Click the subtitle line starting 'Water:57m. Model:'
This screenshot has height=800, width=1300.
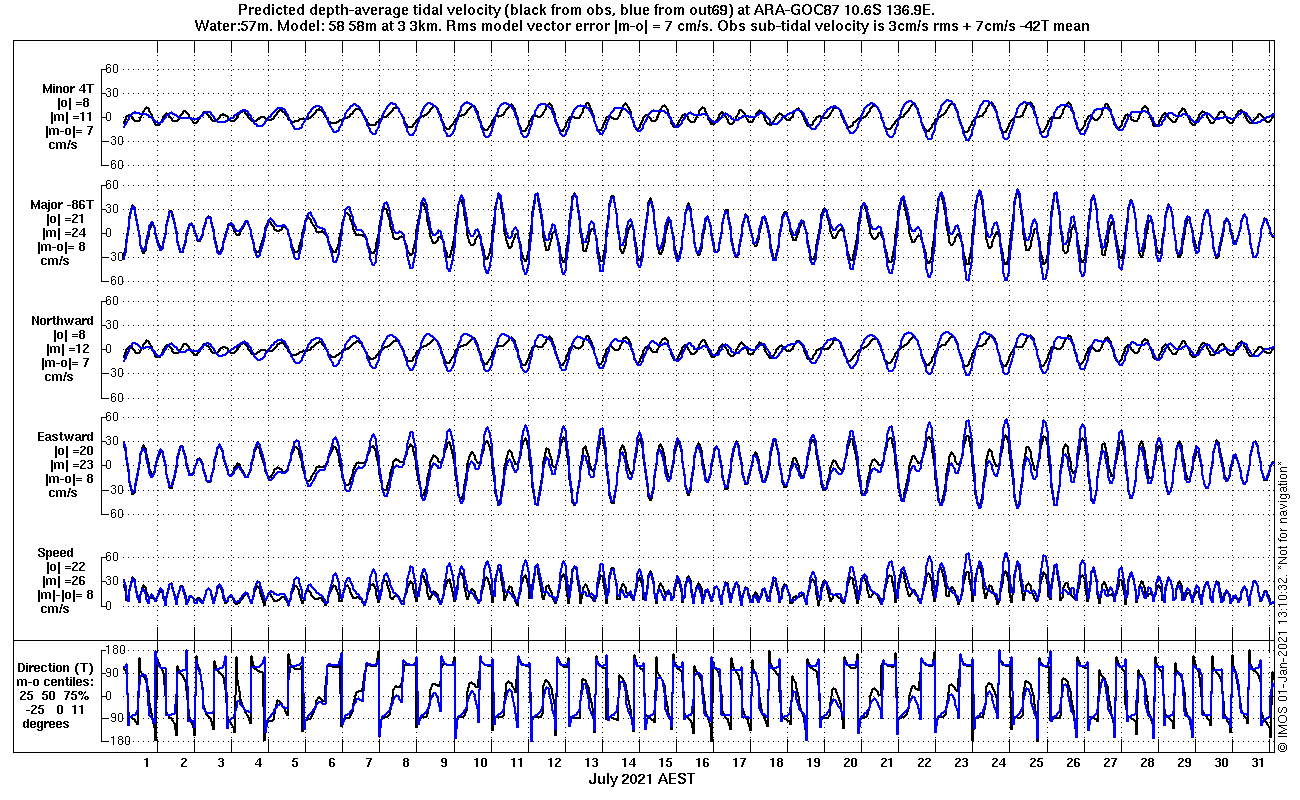[x=642, y=26]
